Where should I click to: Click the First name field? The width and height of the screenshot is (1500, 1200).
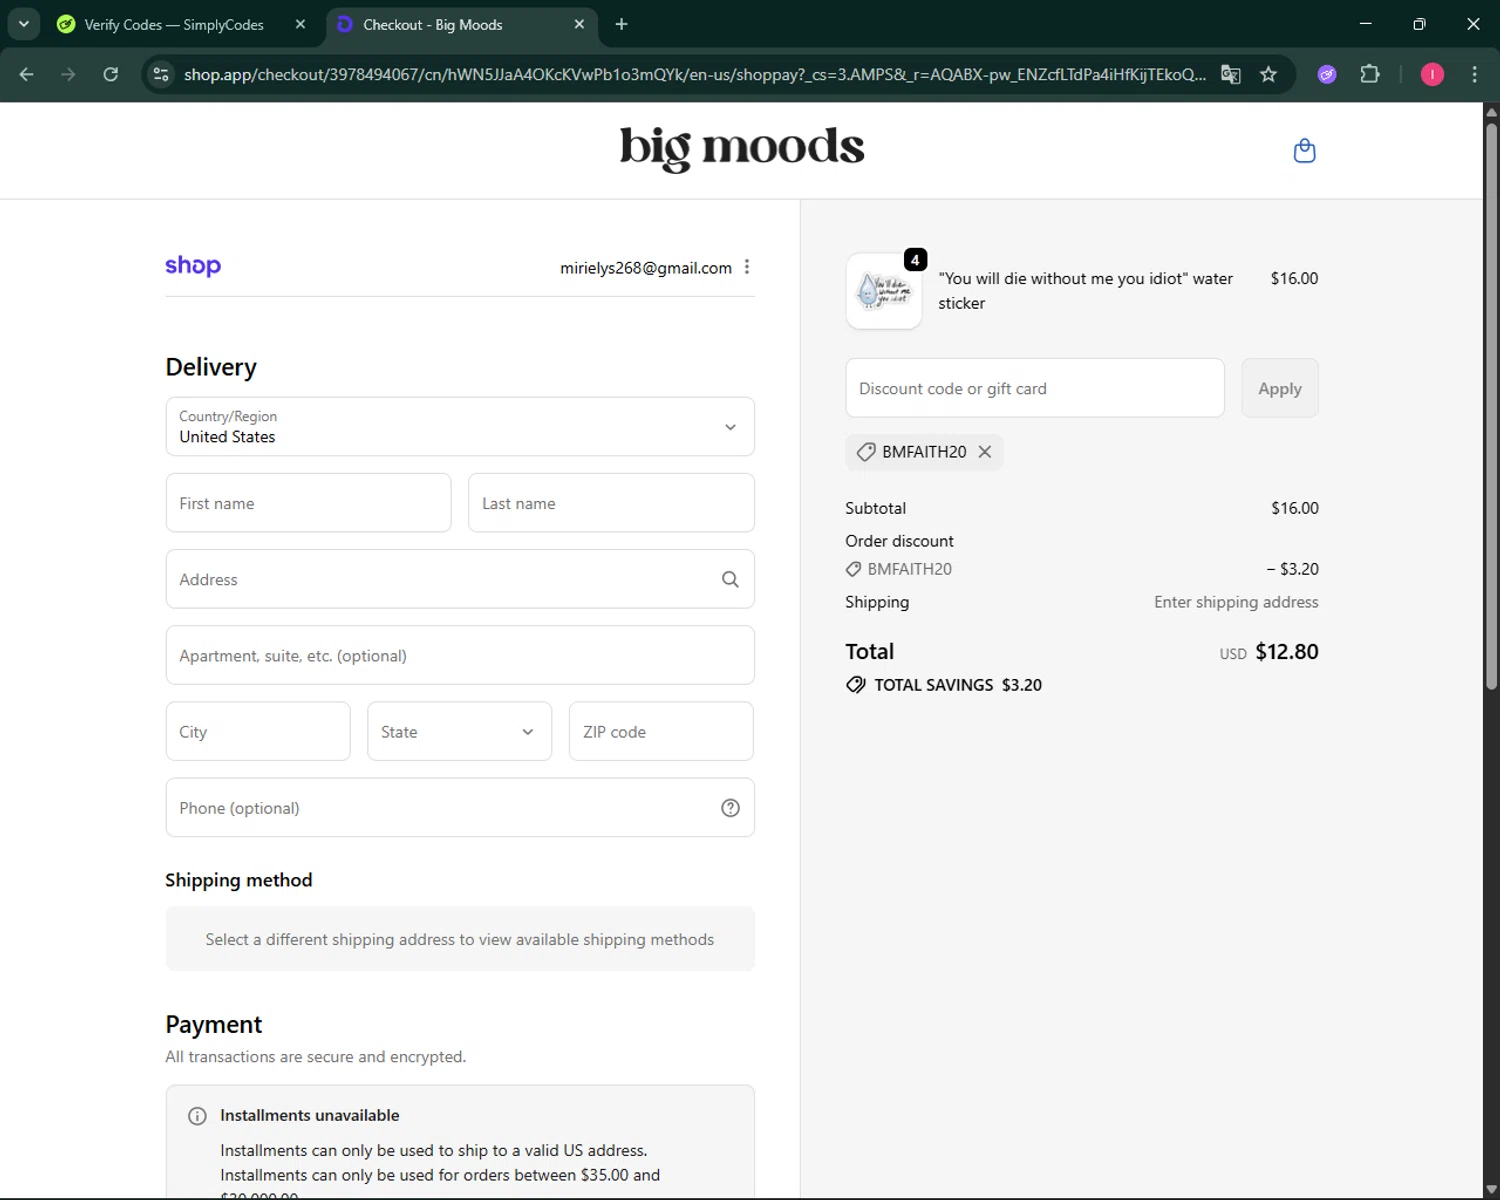308,503
